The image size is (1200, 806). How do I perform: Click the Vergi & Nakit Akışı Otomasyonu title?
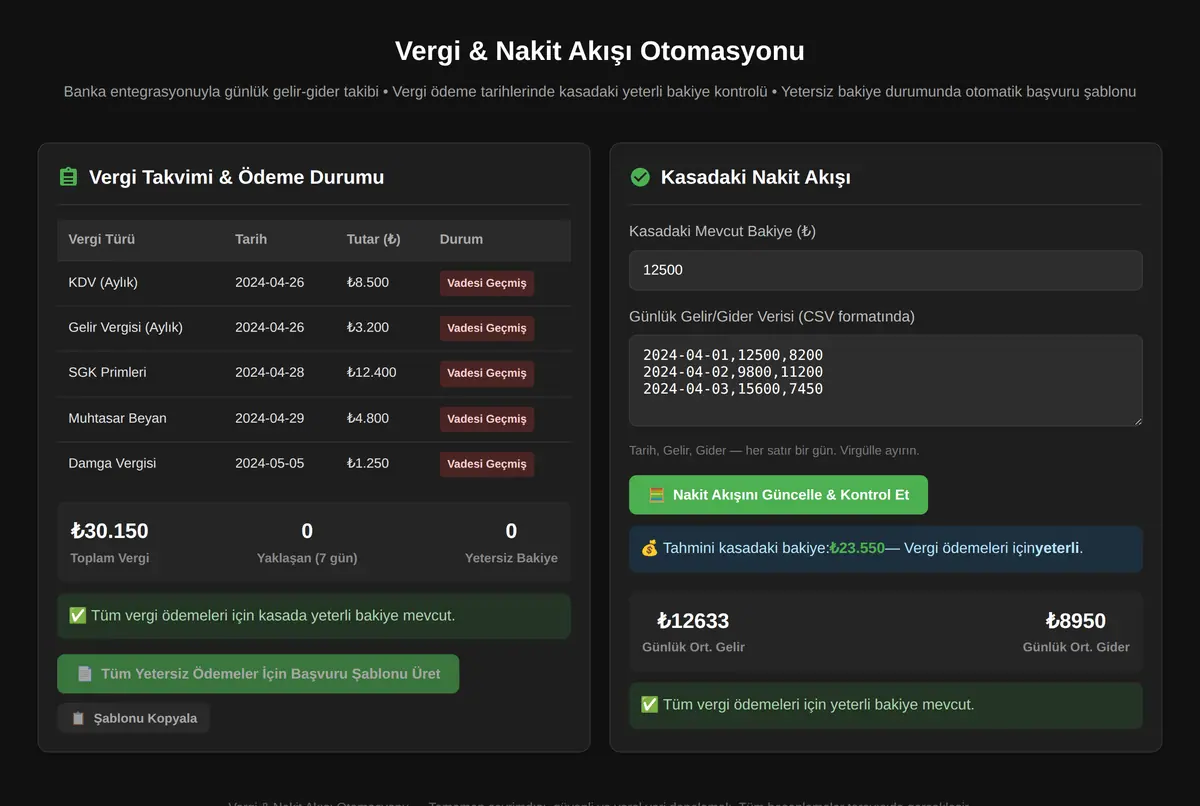tap(600, 51)
